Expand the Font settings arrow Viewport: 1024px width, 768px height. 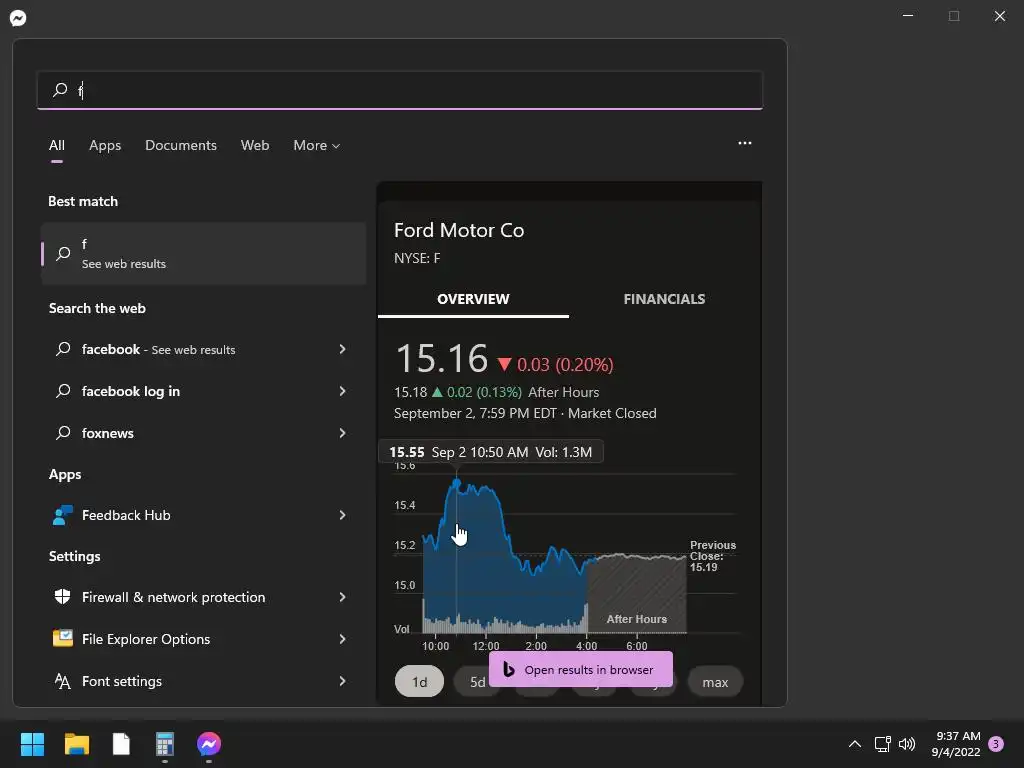(x=342, y=681)
